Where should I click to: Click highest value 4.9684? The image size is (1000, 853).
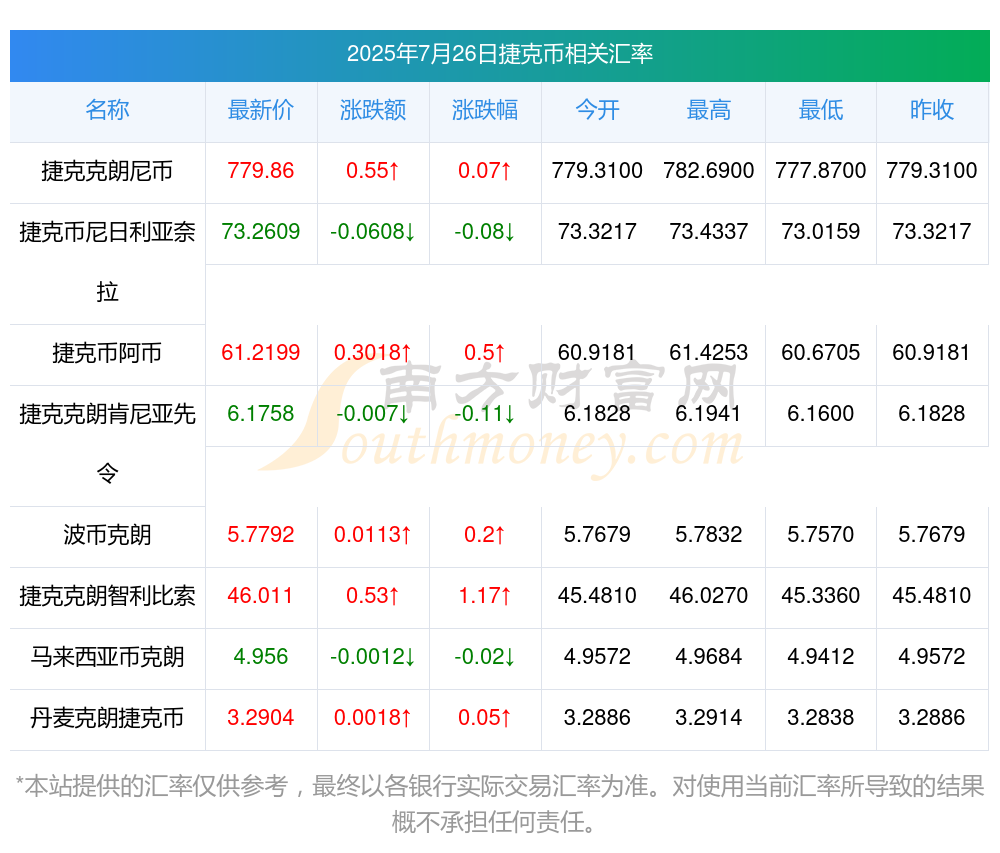point(709,657)
